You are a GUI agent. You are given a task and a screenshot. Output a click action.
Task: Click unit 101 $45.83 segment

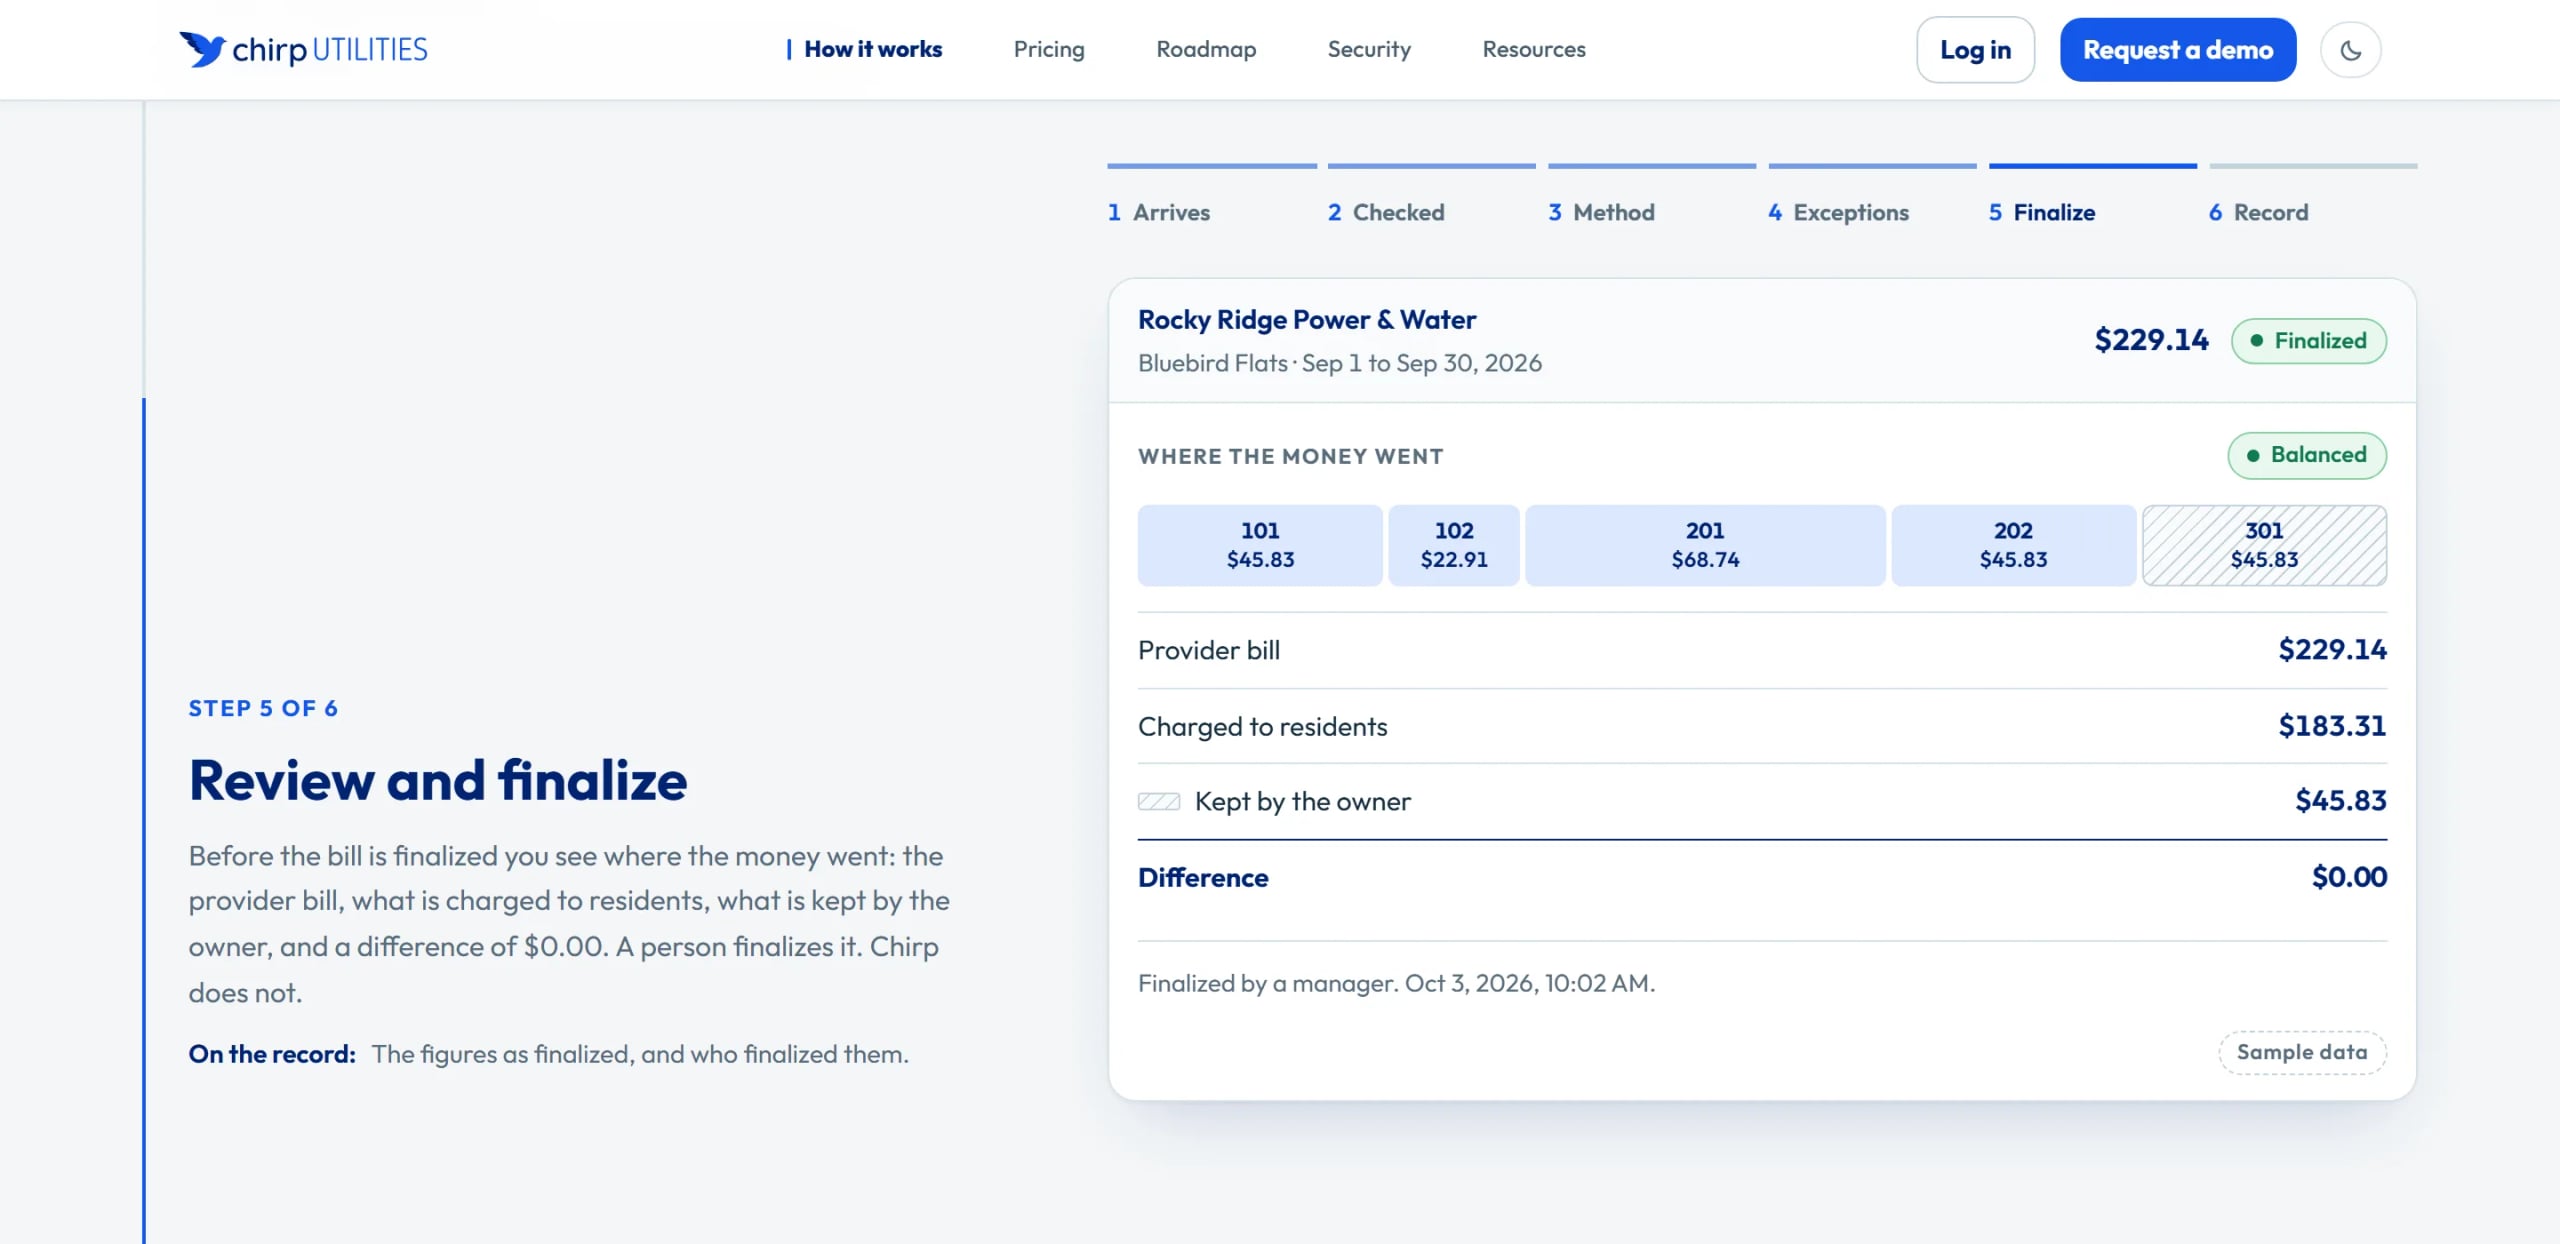coord(1260,545)
